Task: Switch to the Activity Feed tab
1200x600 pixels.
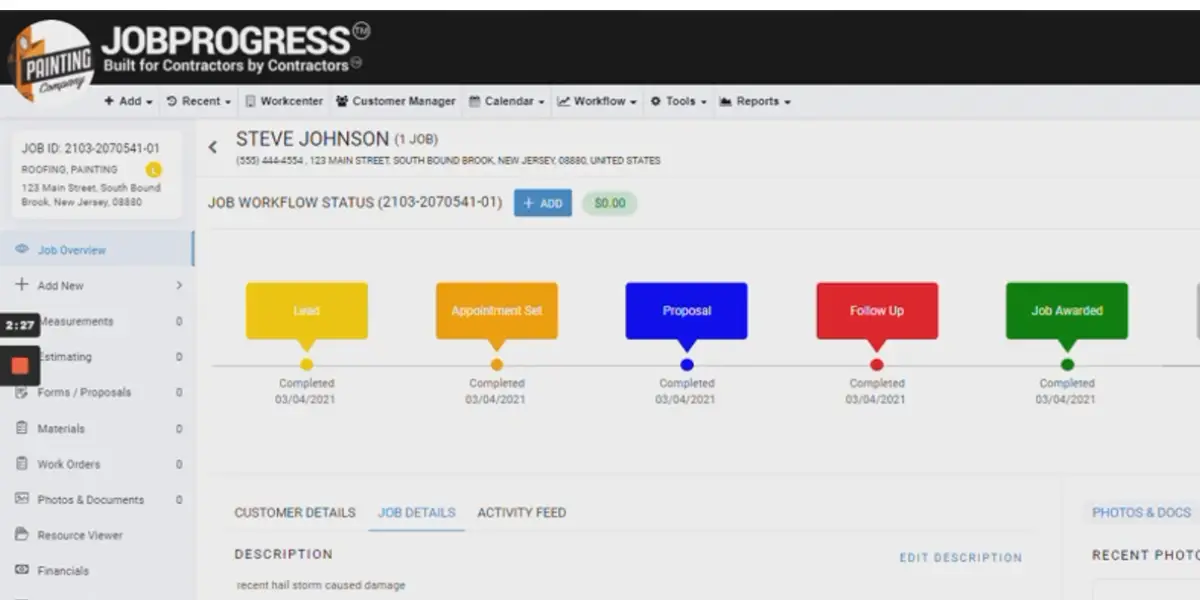Action: [x=521, y=513]
